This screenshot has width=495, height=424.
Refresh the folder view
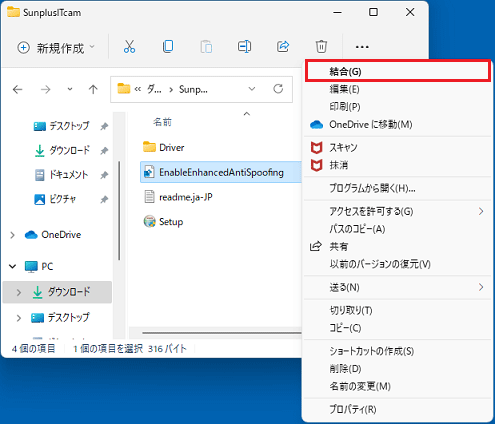(x=278, y=89)
